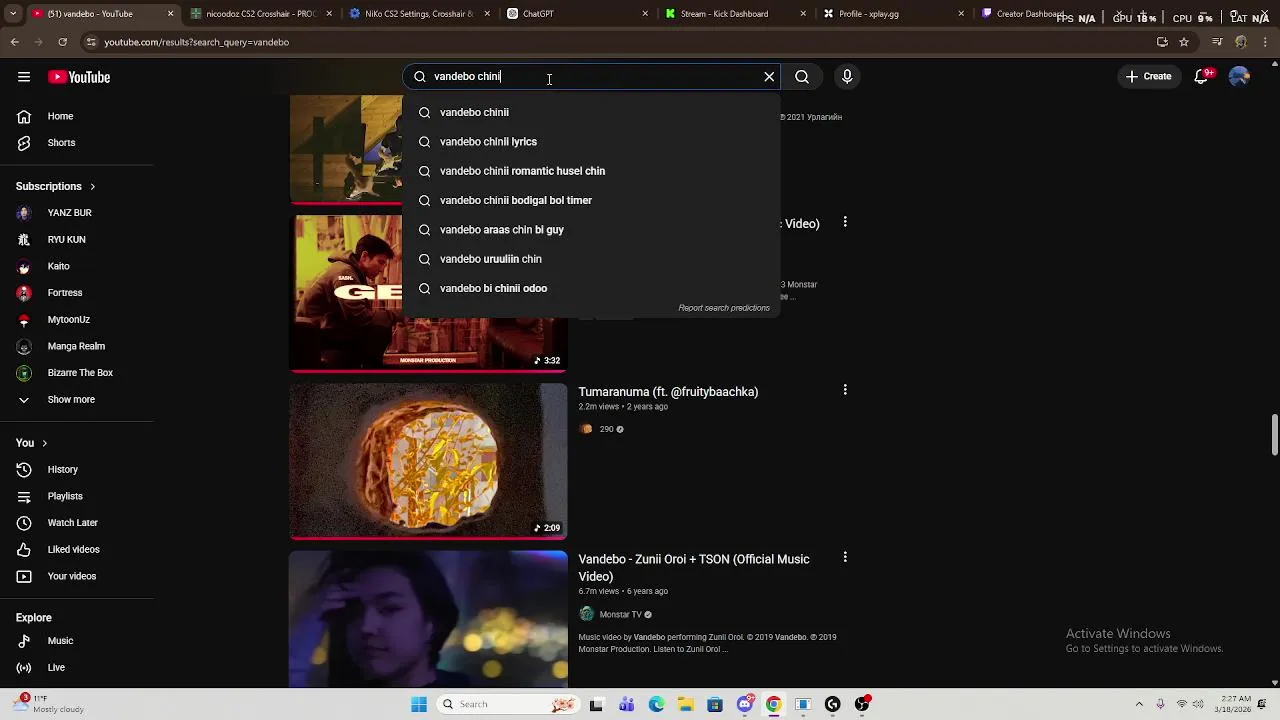Switch to the Profile - xplay.gg tab
Screen dimensions: 1280x720
click(x=895, y=14)
